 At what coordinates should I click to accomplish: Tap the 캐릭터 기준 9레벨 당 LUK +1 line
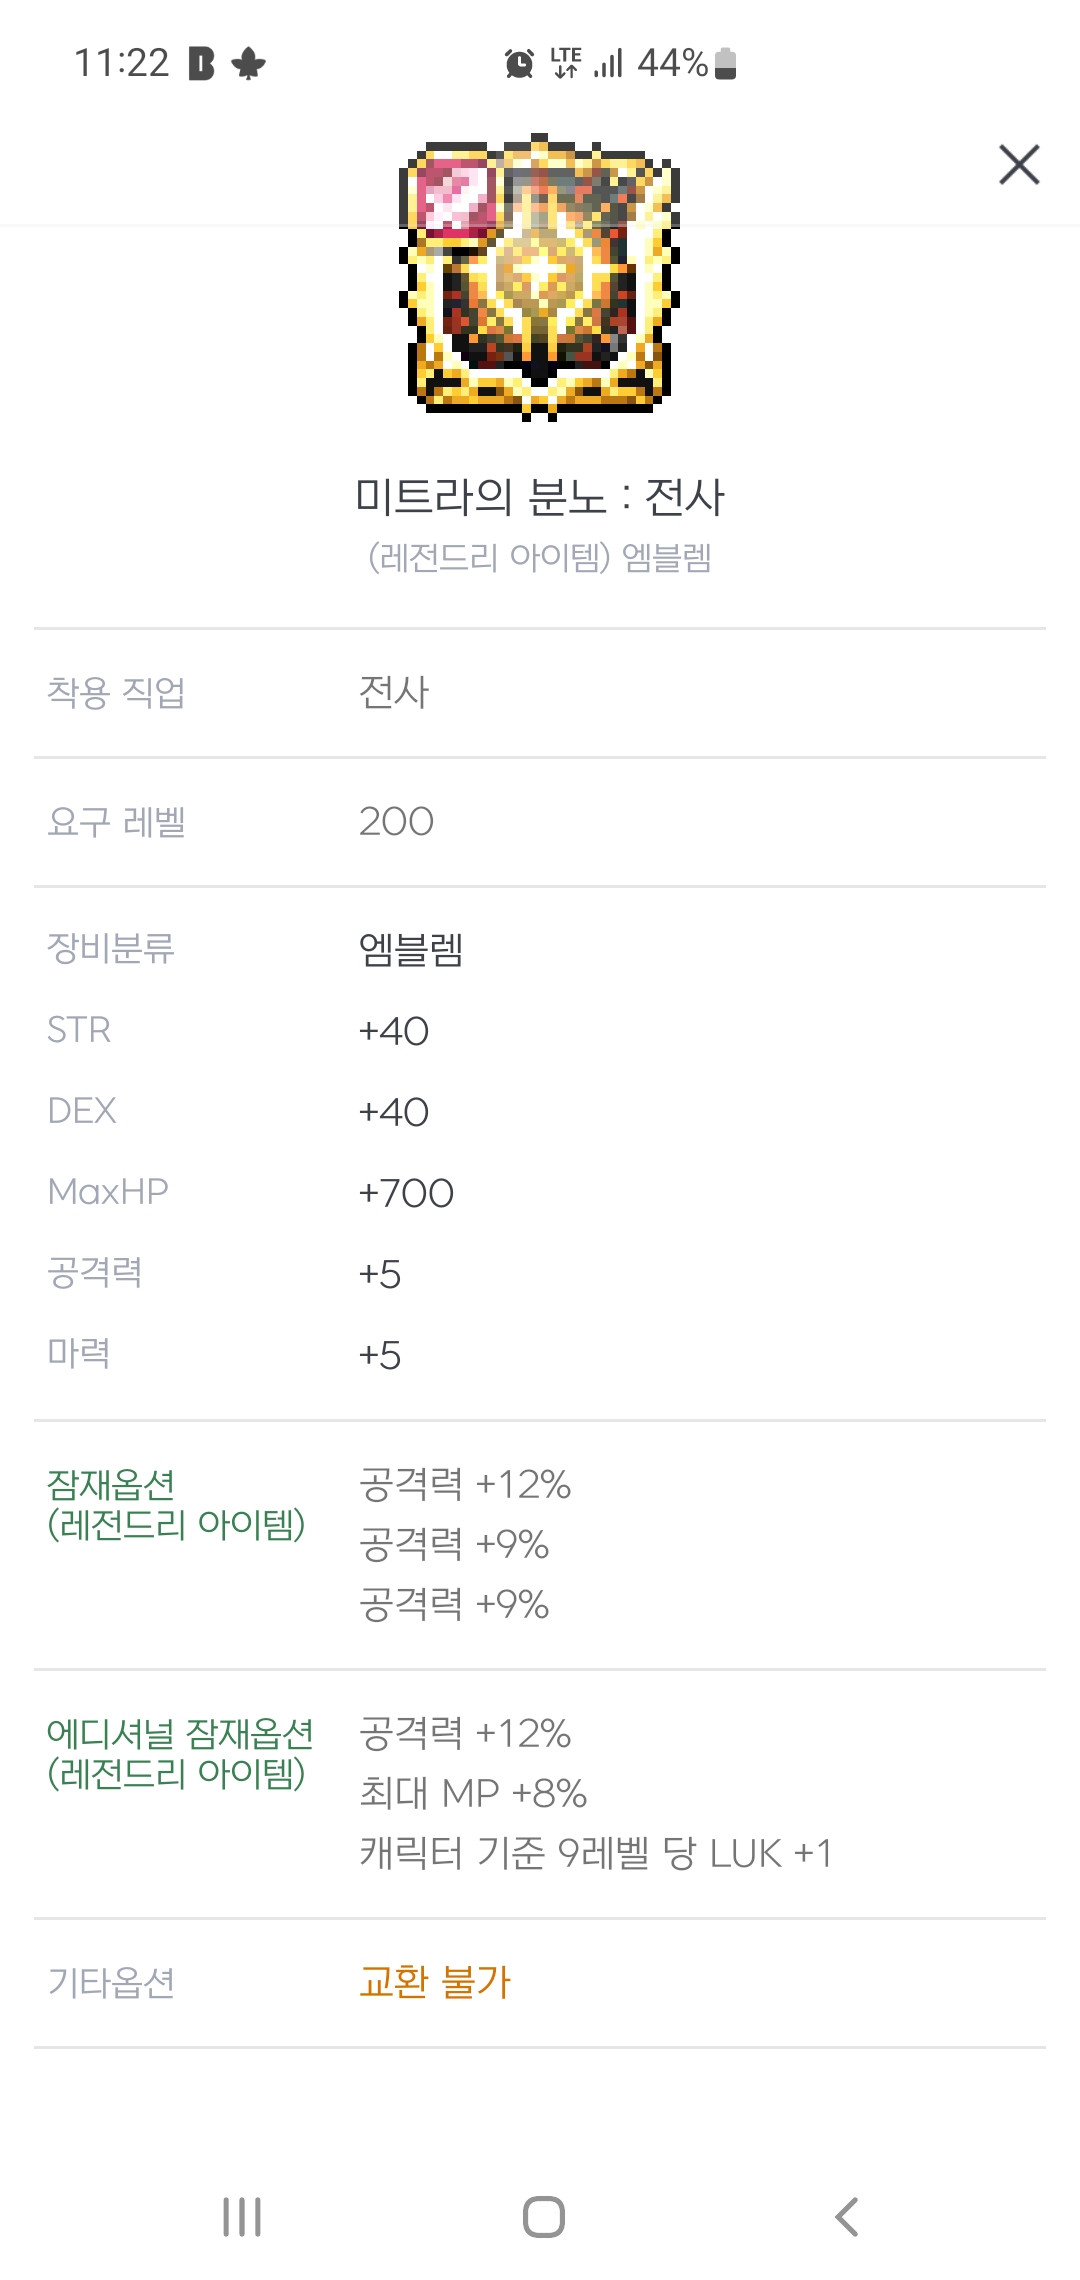click(596, 1853)
